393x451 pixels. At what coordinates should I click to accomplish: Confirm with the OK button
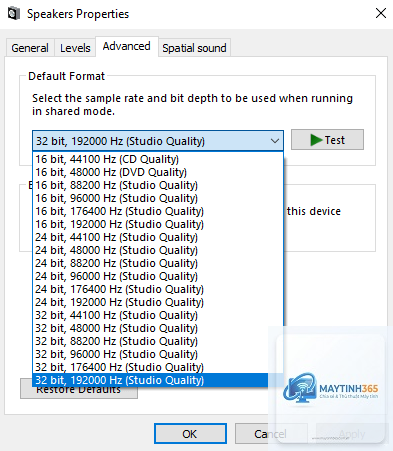(x=190, y=434)
